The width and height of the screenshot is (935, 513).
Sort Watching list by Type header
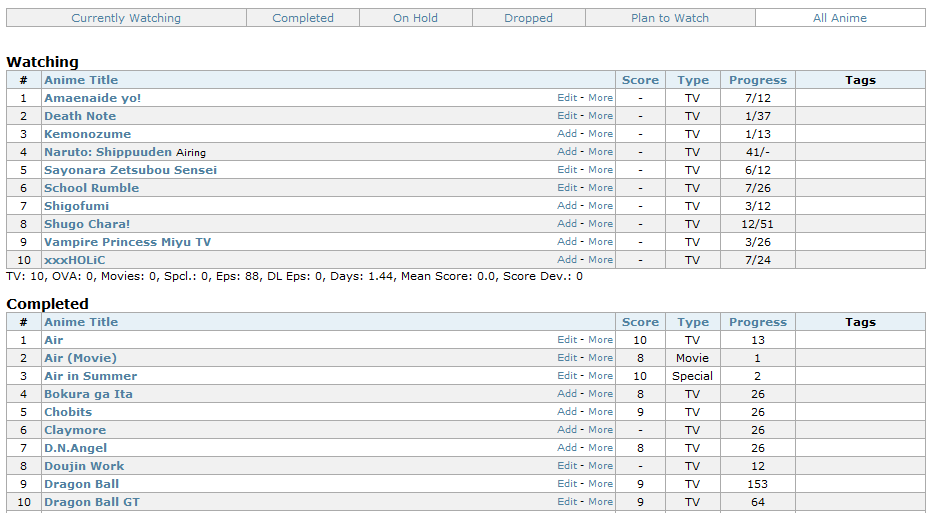693,80
